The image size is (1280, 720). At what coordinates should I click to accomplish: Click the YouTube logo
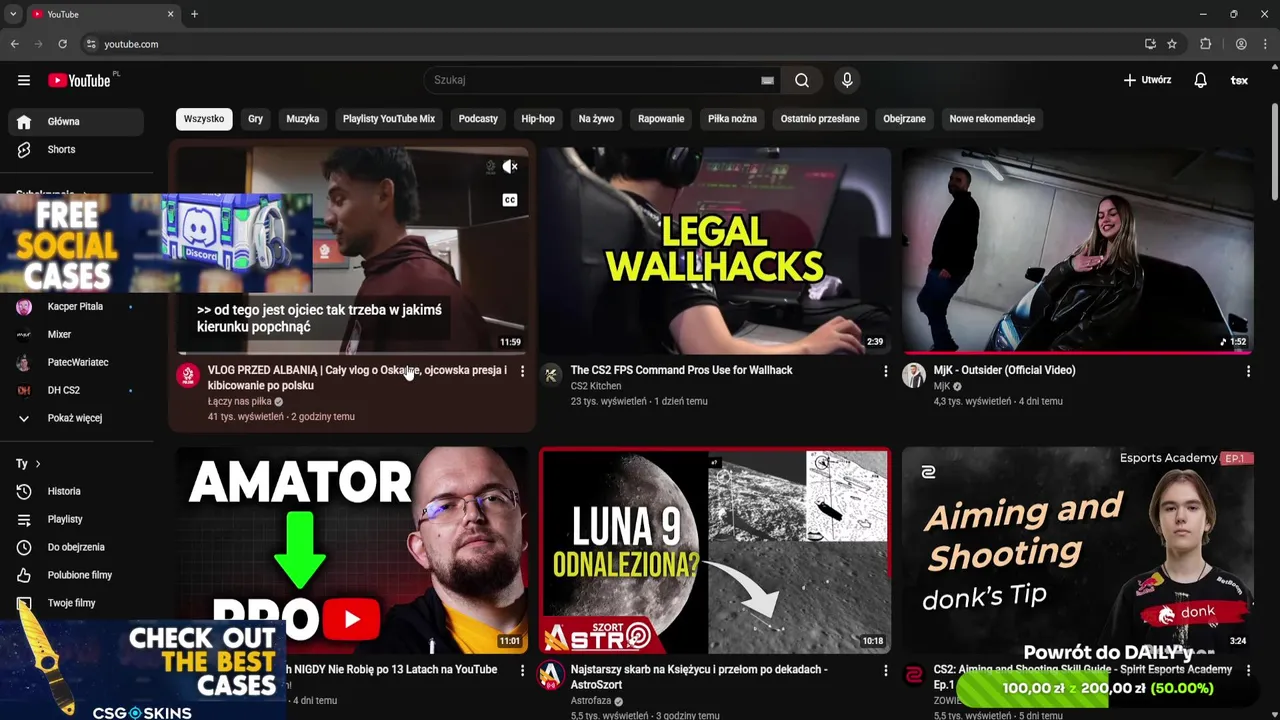tap(79, 80)
